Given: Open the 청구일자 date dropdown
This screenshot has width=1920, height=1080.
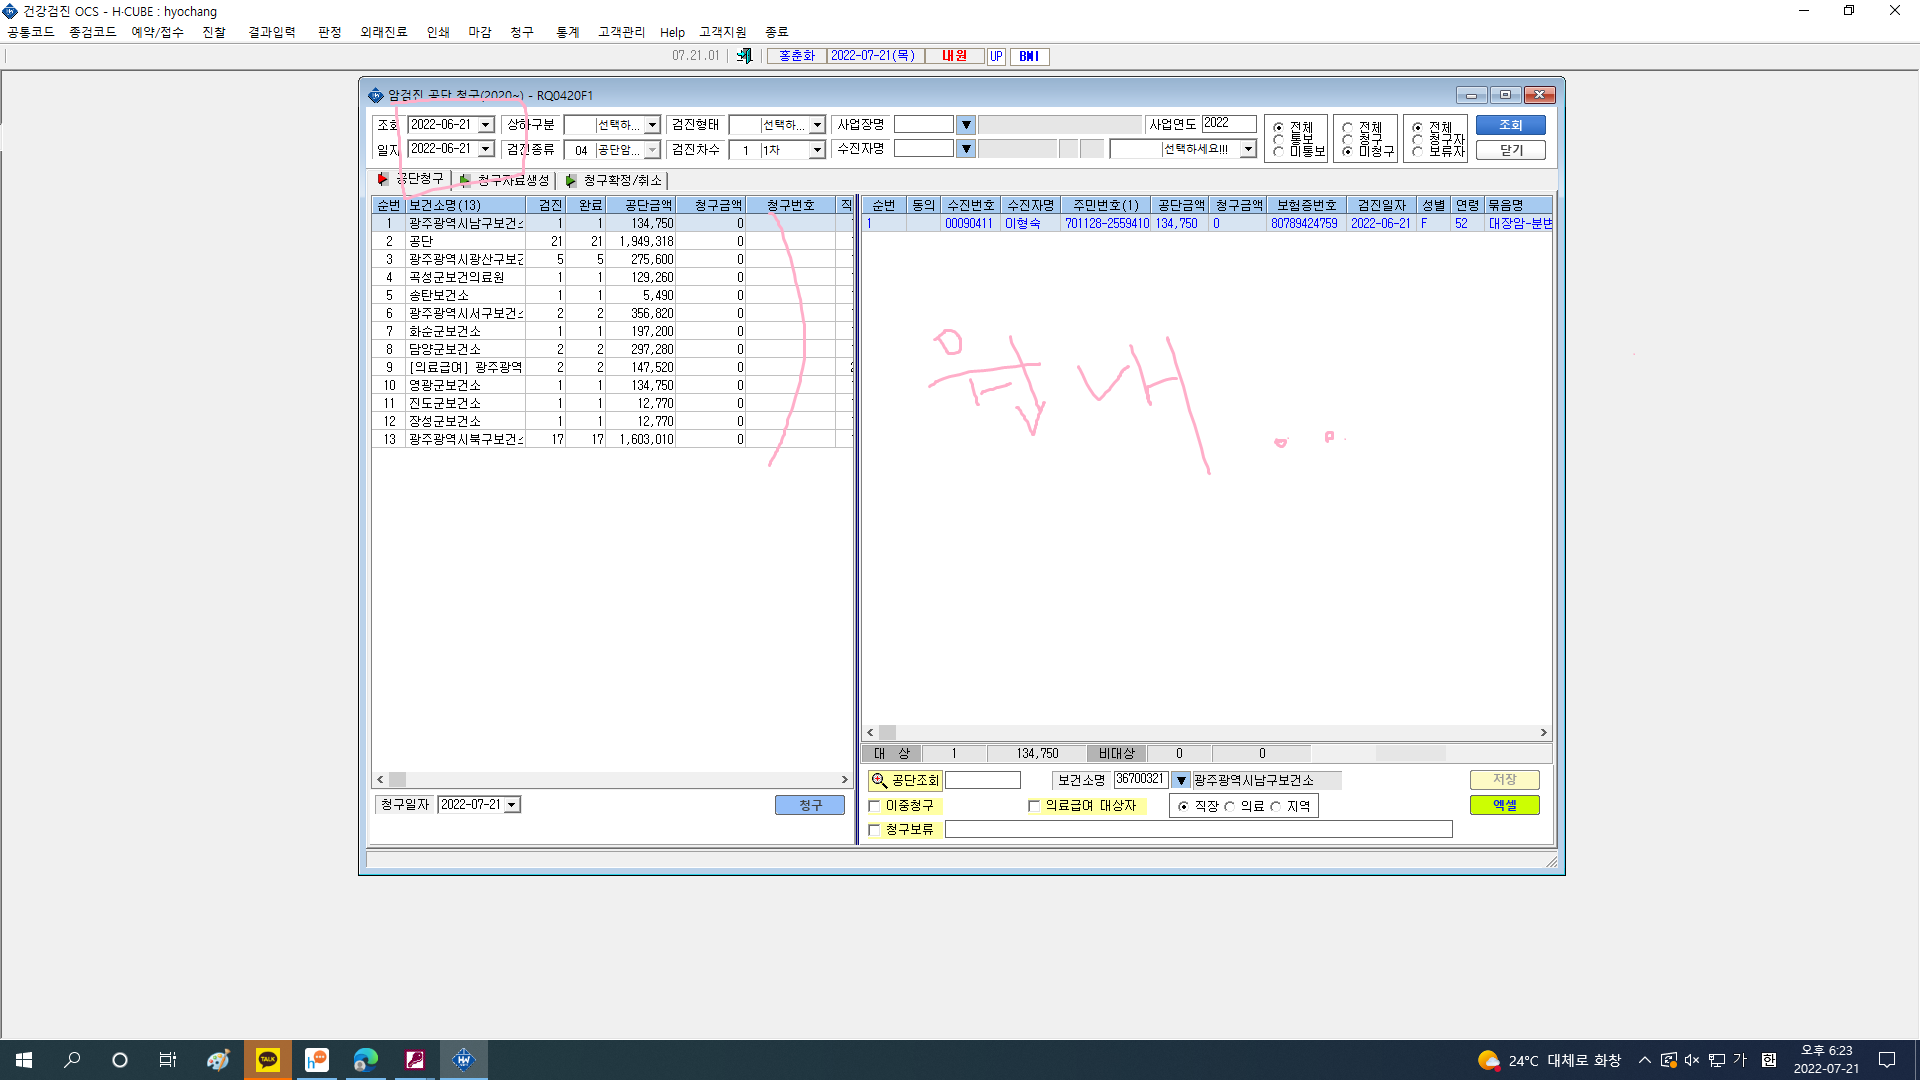Looking at the screenshot, I should (x=512, y=805).
